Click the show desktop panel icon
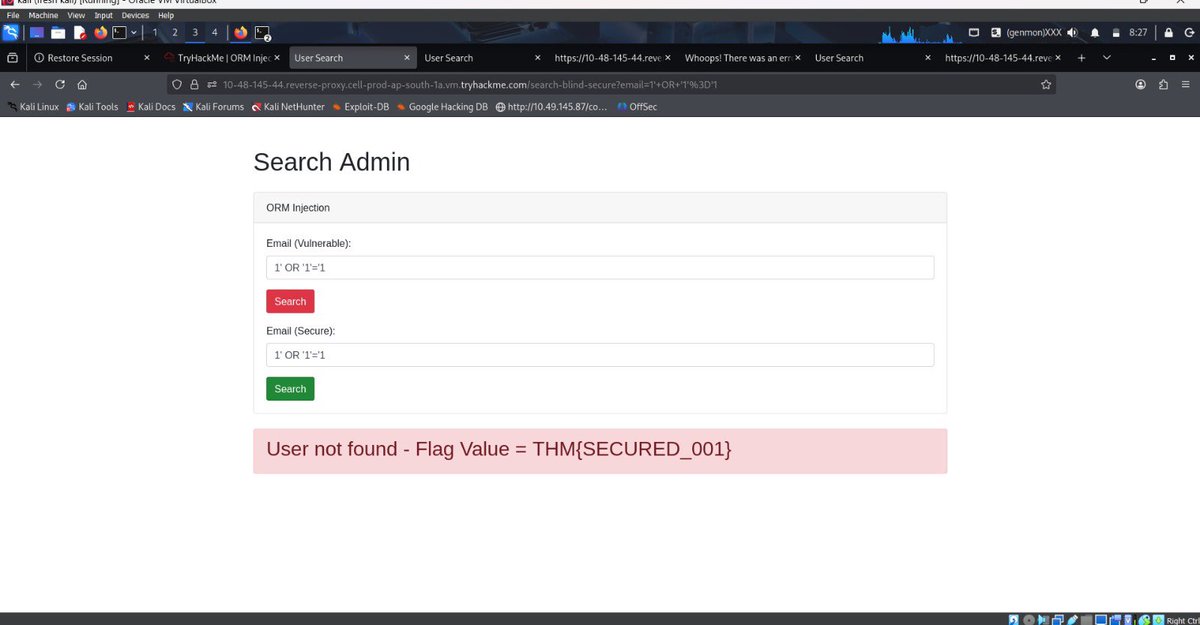The image size is (1200, 625). [x=37, y=32]
